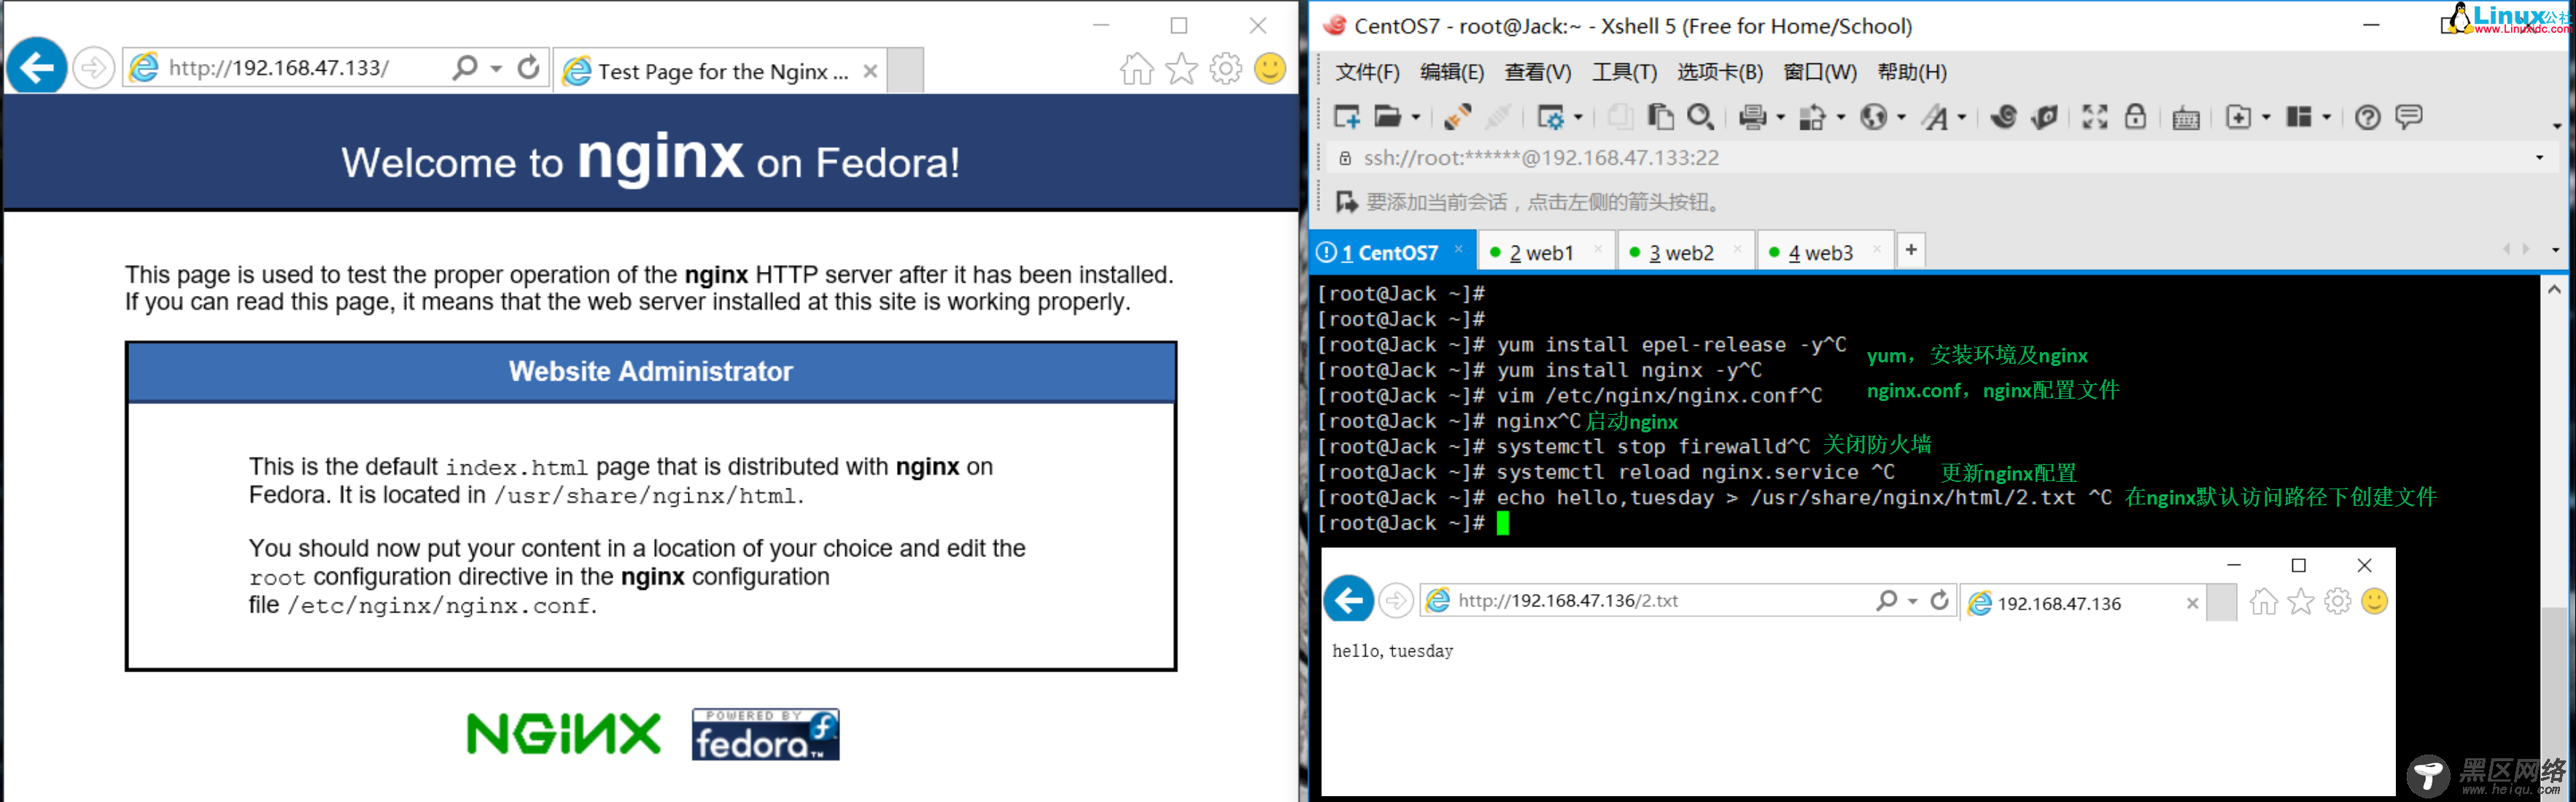
Task: Open the 帮助(H) menu
Action: pos(1912,72)
